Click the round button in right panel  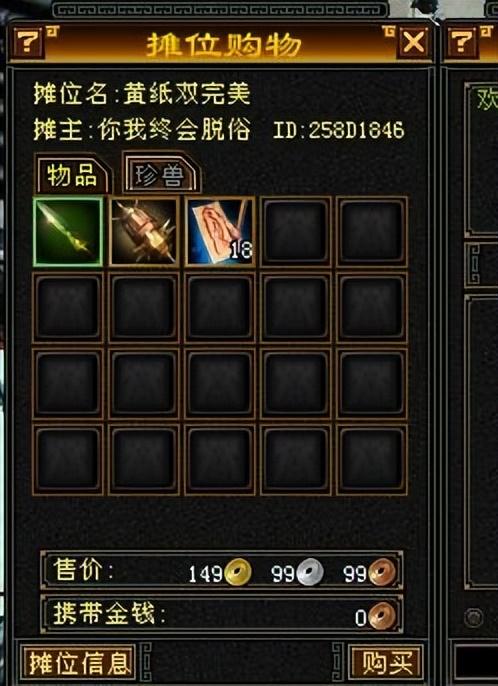[x=474, y=618]
